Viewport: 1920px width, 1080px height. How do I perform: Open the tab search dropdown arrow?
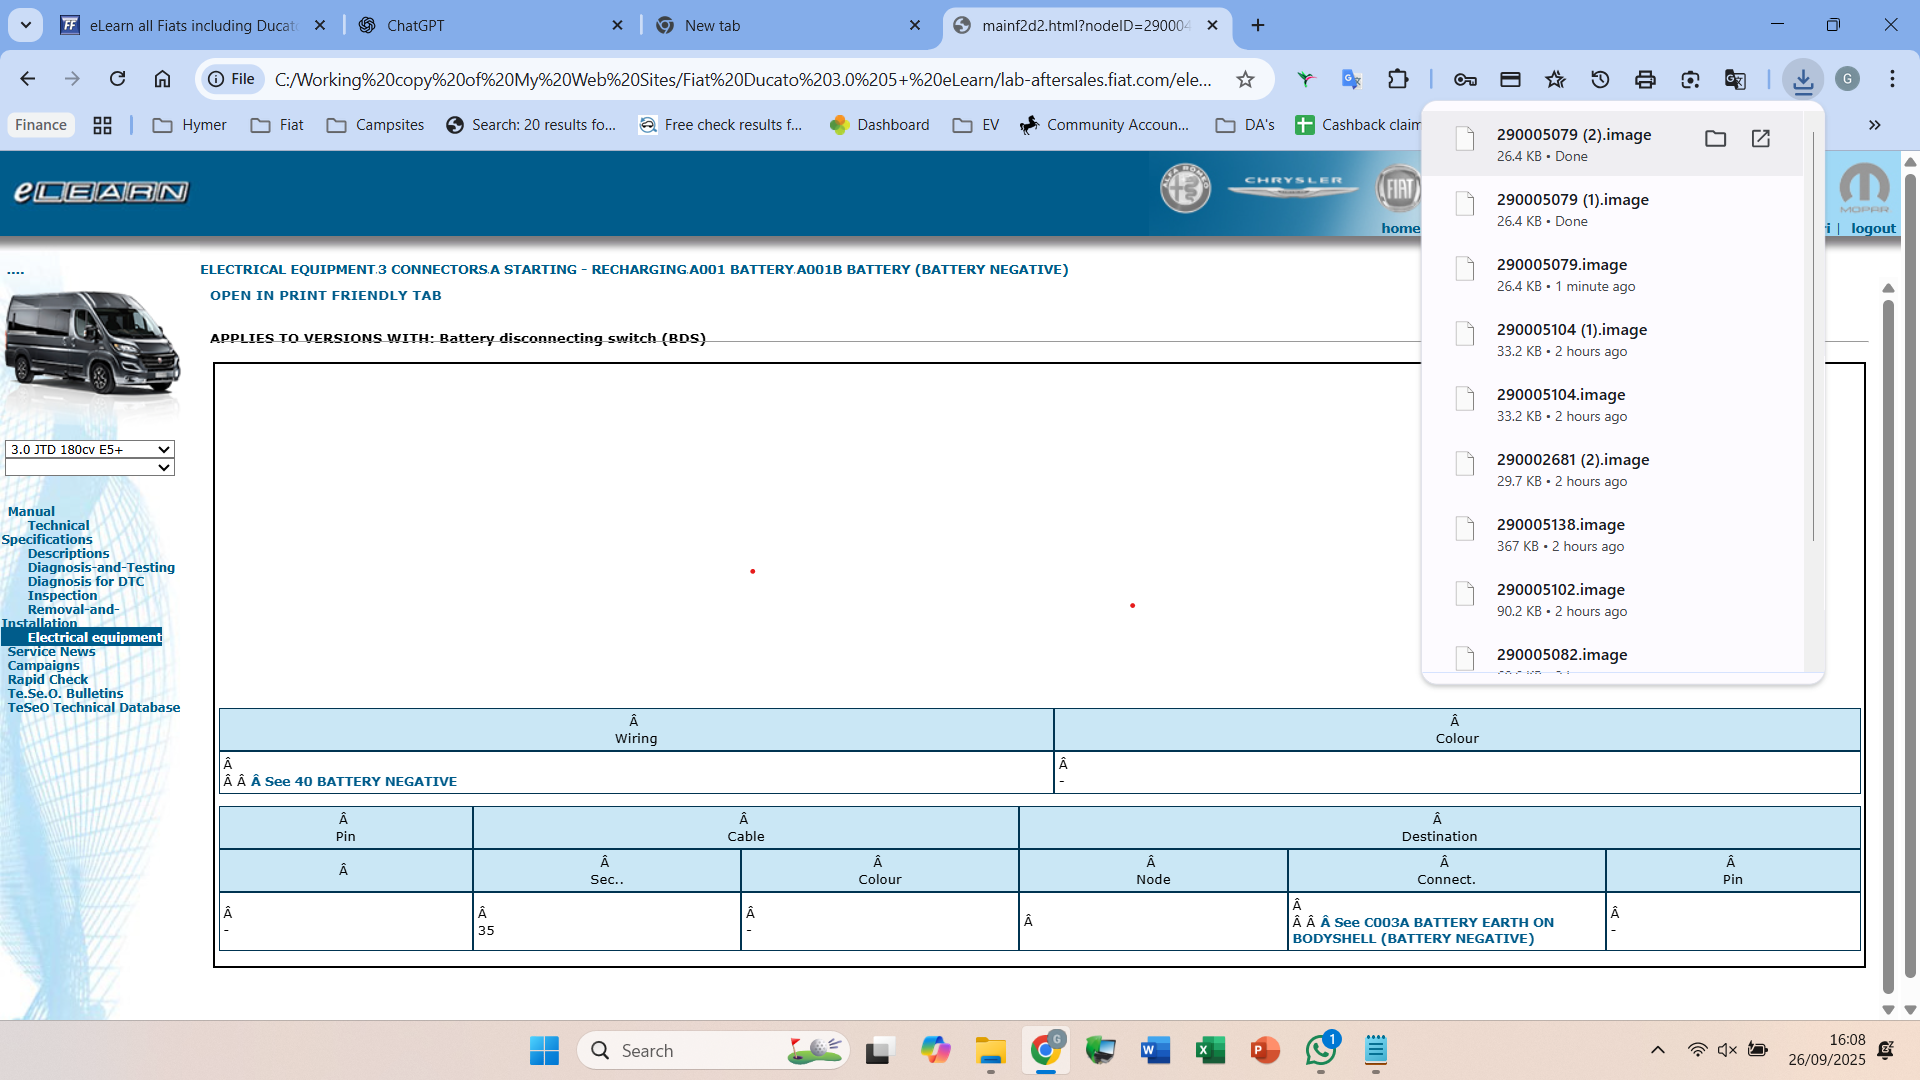[x=25, y=25]
